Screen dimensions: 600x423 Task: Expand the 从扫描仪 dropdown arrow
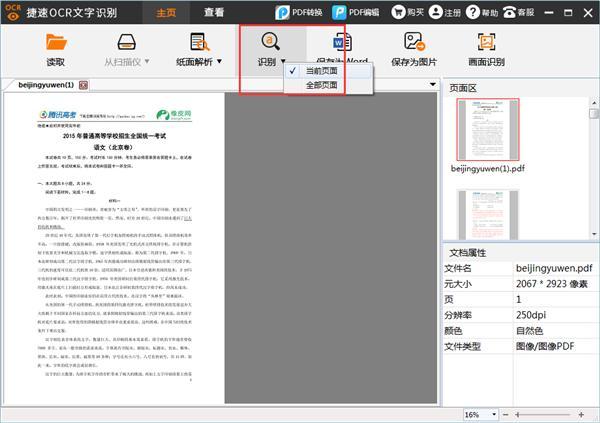coord(147,61)
